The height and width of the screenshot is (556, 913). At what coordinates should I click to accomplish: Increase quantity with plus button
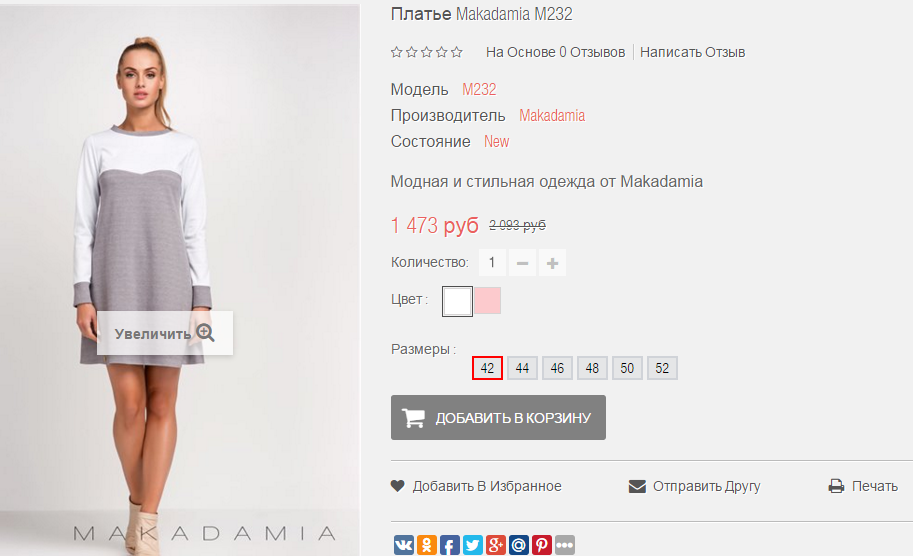[x=552, y=263]
